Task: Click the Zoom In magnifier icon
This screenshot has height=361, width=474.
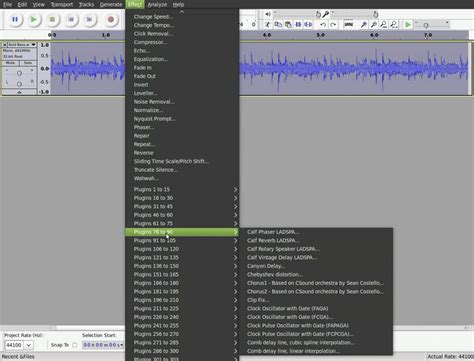Action: (364, 24)
